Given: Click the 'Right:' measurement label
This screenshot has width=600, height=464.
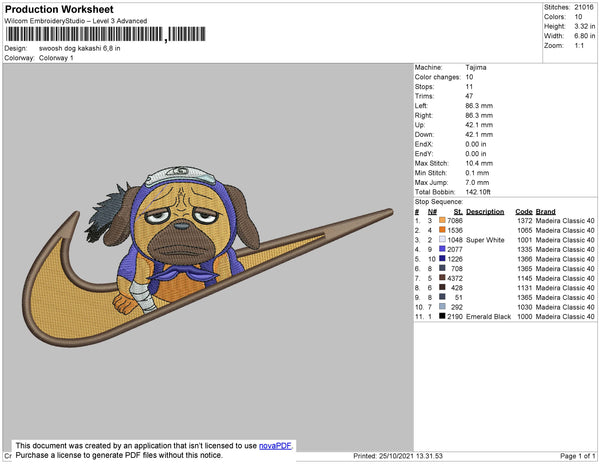Looking at the screenshot, I should coord(424,115).
